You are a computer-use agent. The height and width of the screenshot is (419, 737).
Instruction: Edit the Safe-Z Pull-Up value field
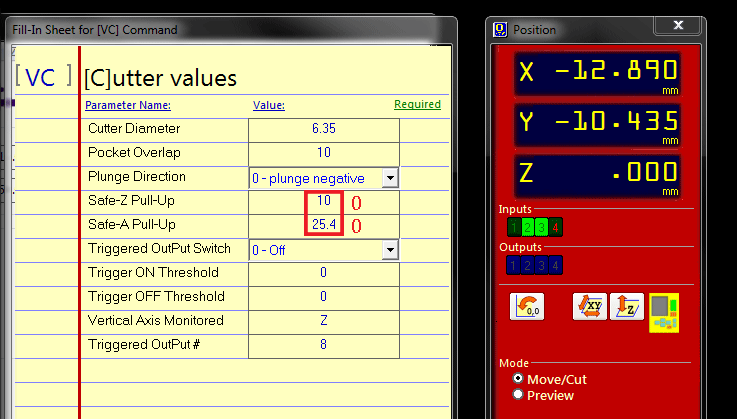[x=324, y=201]
